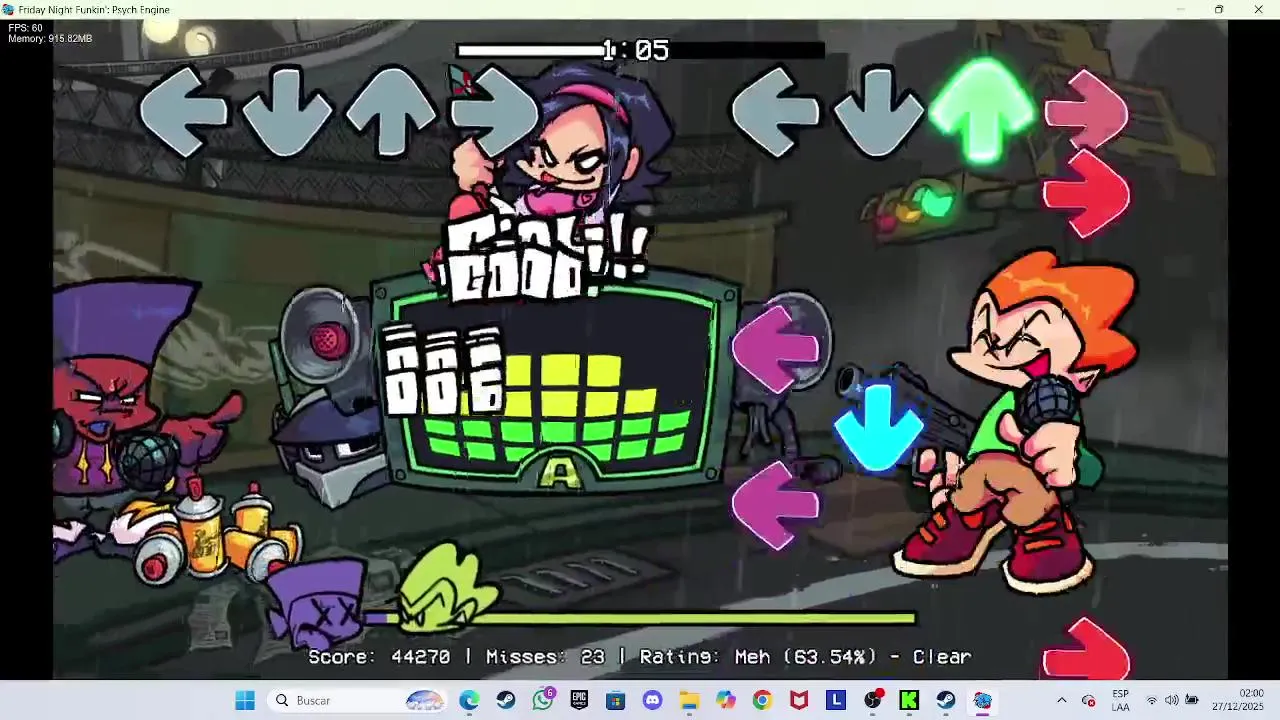The image size is (1280, 720).
Task: Open the Copilot taskbar icon
Action: click(726, 700)
